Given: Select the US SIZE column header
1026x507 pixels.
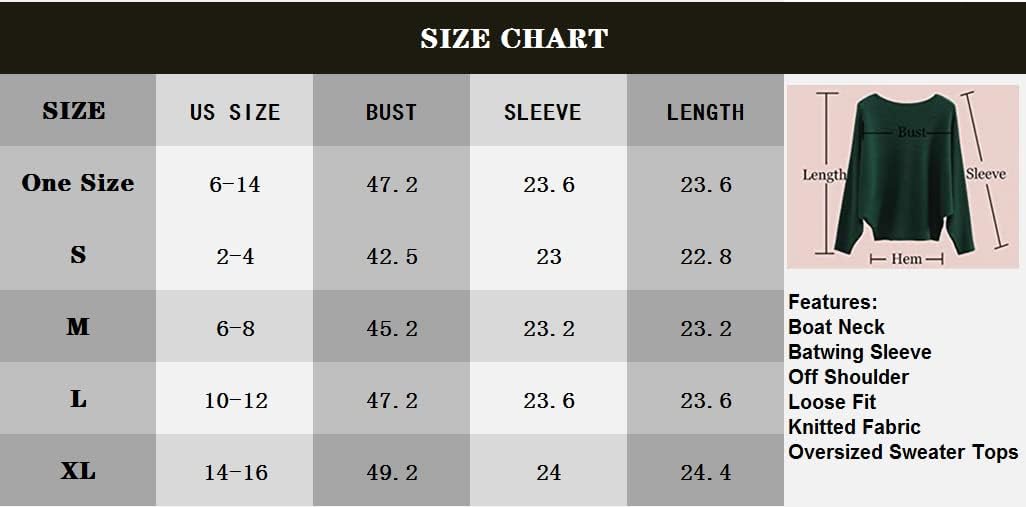Looking at the screenshot, I should (235, 112).
